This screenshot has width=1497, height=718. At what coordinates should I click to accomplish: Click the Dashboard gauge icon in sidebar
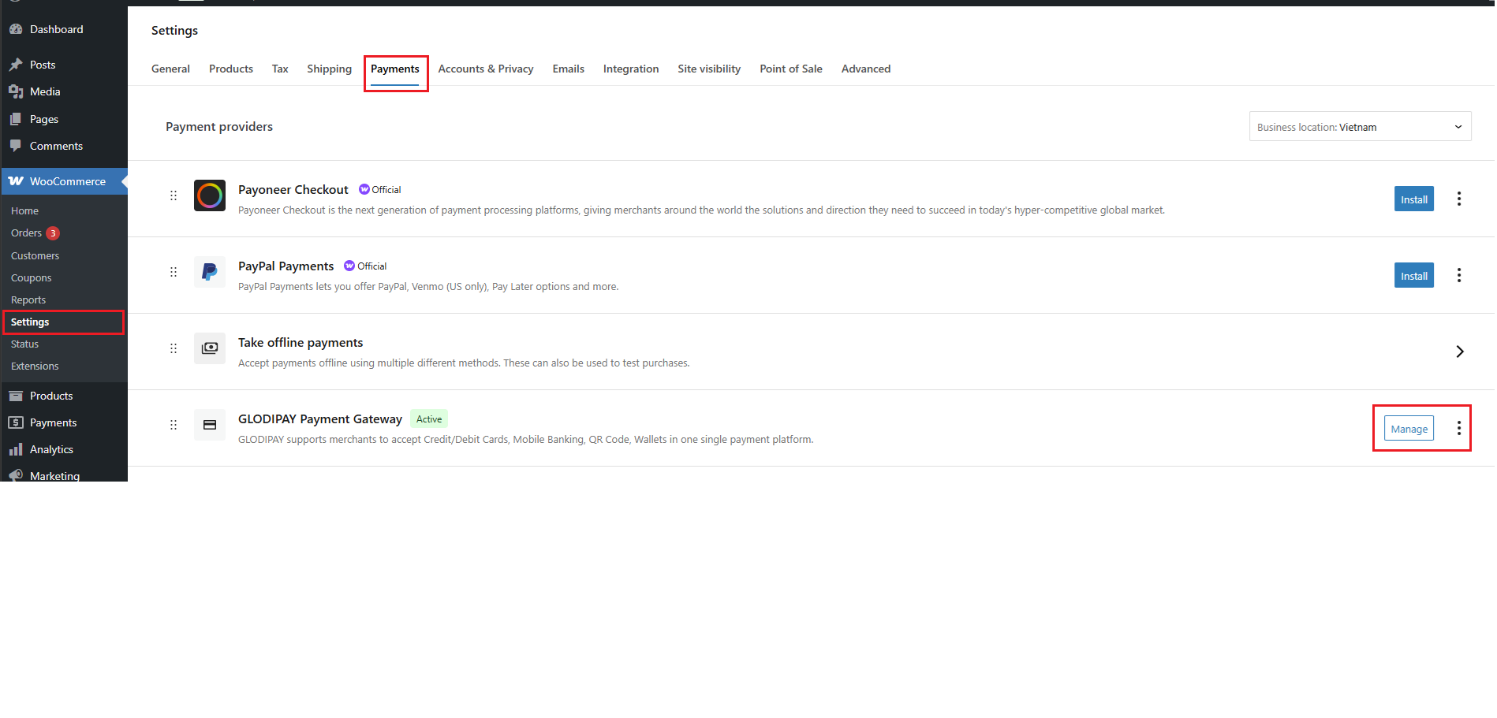pyautogui.click(x=16, y=30)
